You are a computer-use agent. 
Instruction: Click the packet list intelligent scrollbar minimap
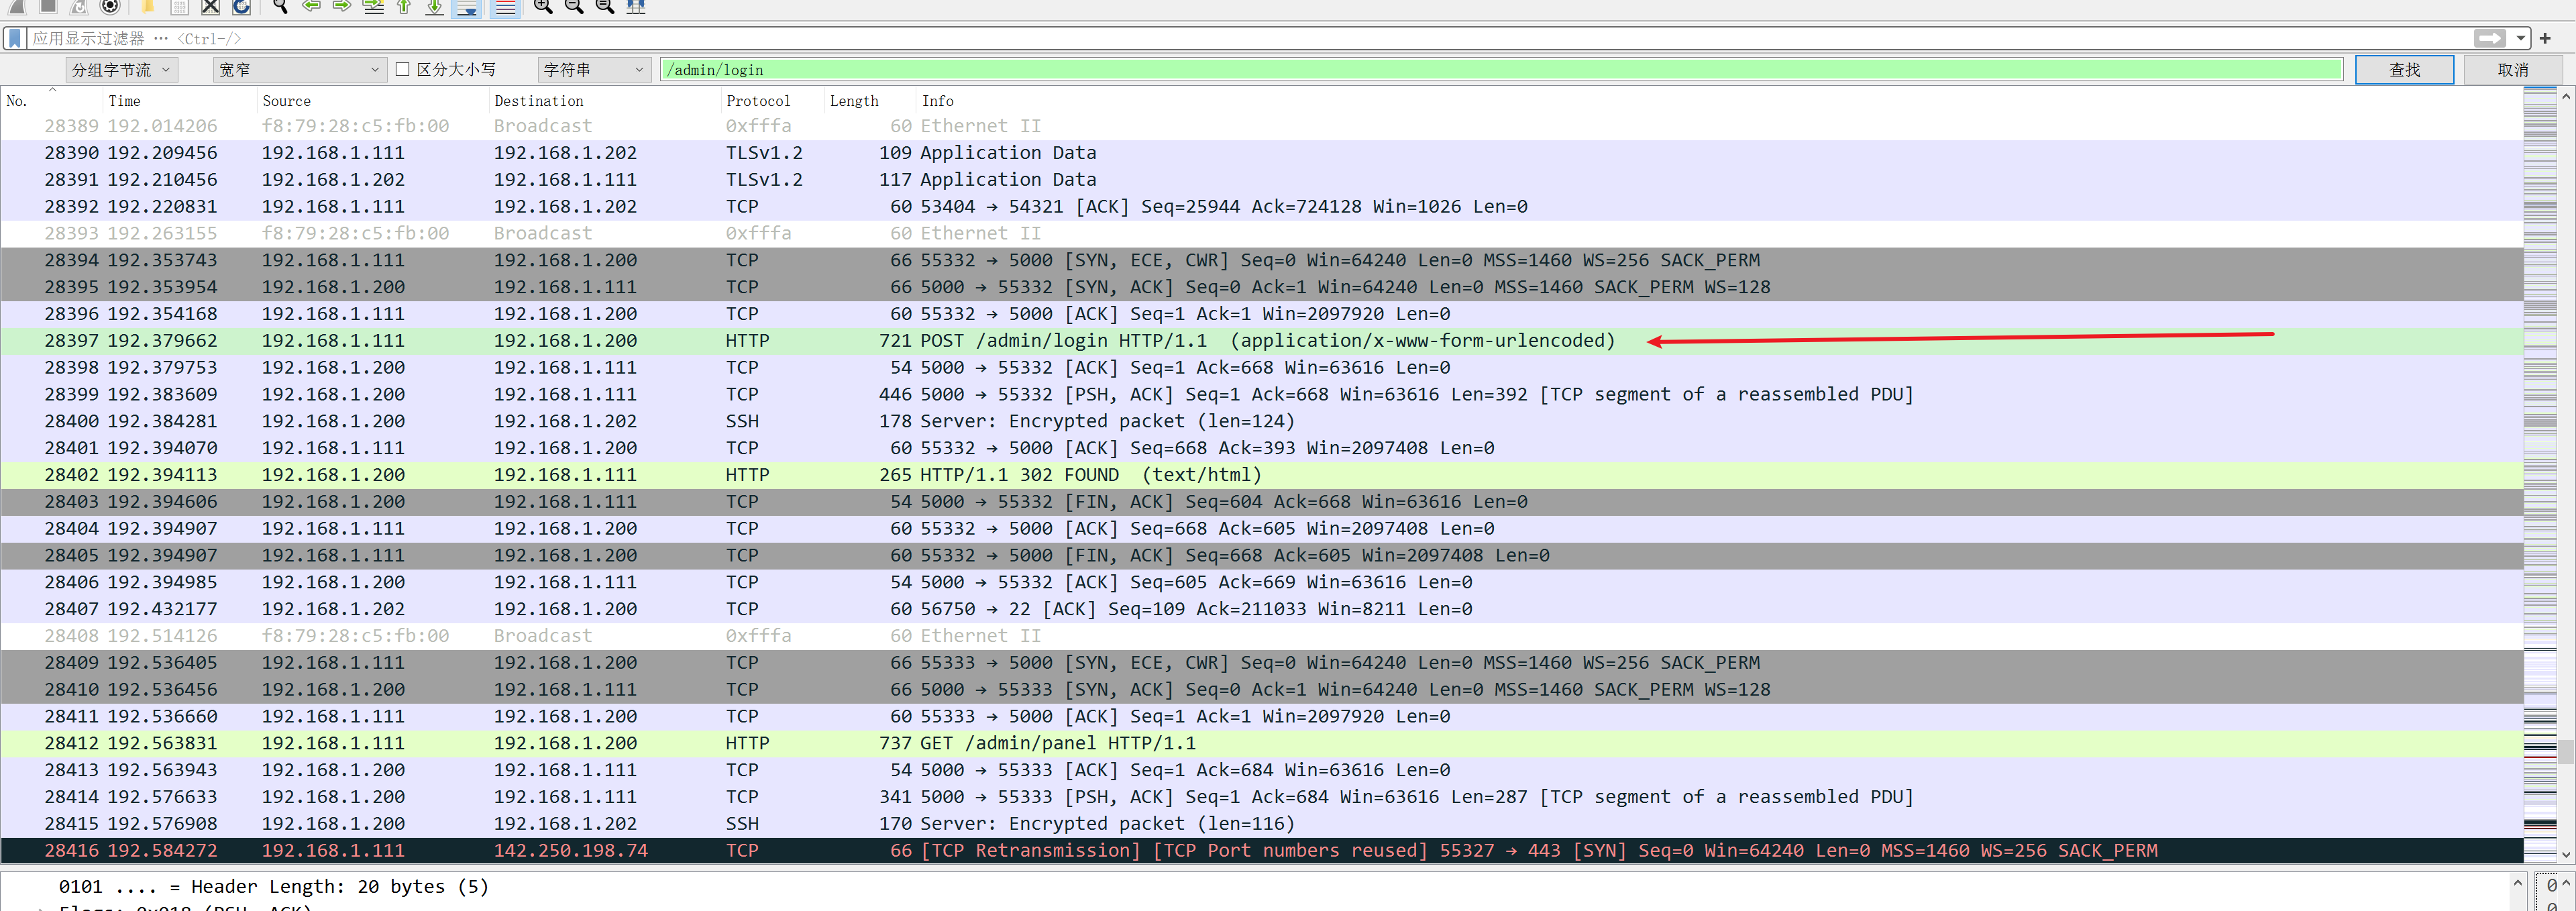point(2540,475)
